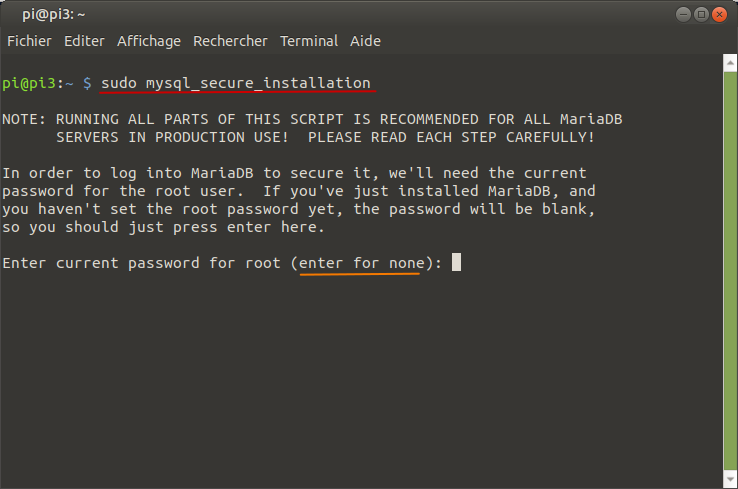
Task: Click the 'PLEASE READ EACH STEP CAREFULLY!' text
Action: coord(451,137)
